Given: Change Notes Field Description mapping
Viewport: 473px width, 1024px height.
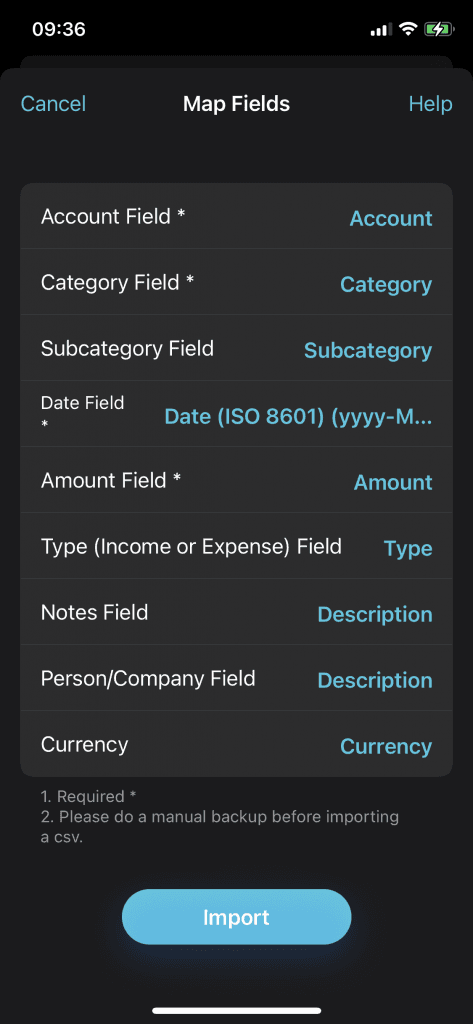Looking at the screenshot, I should (374, 614).
